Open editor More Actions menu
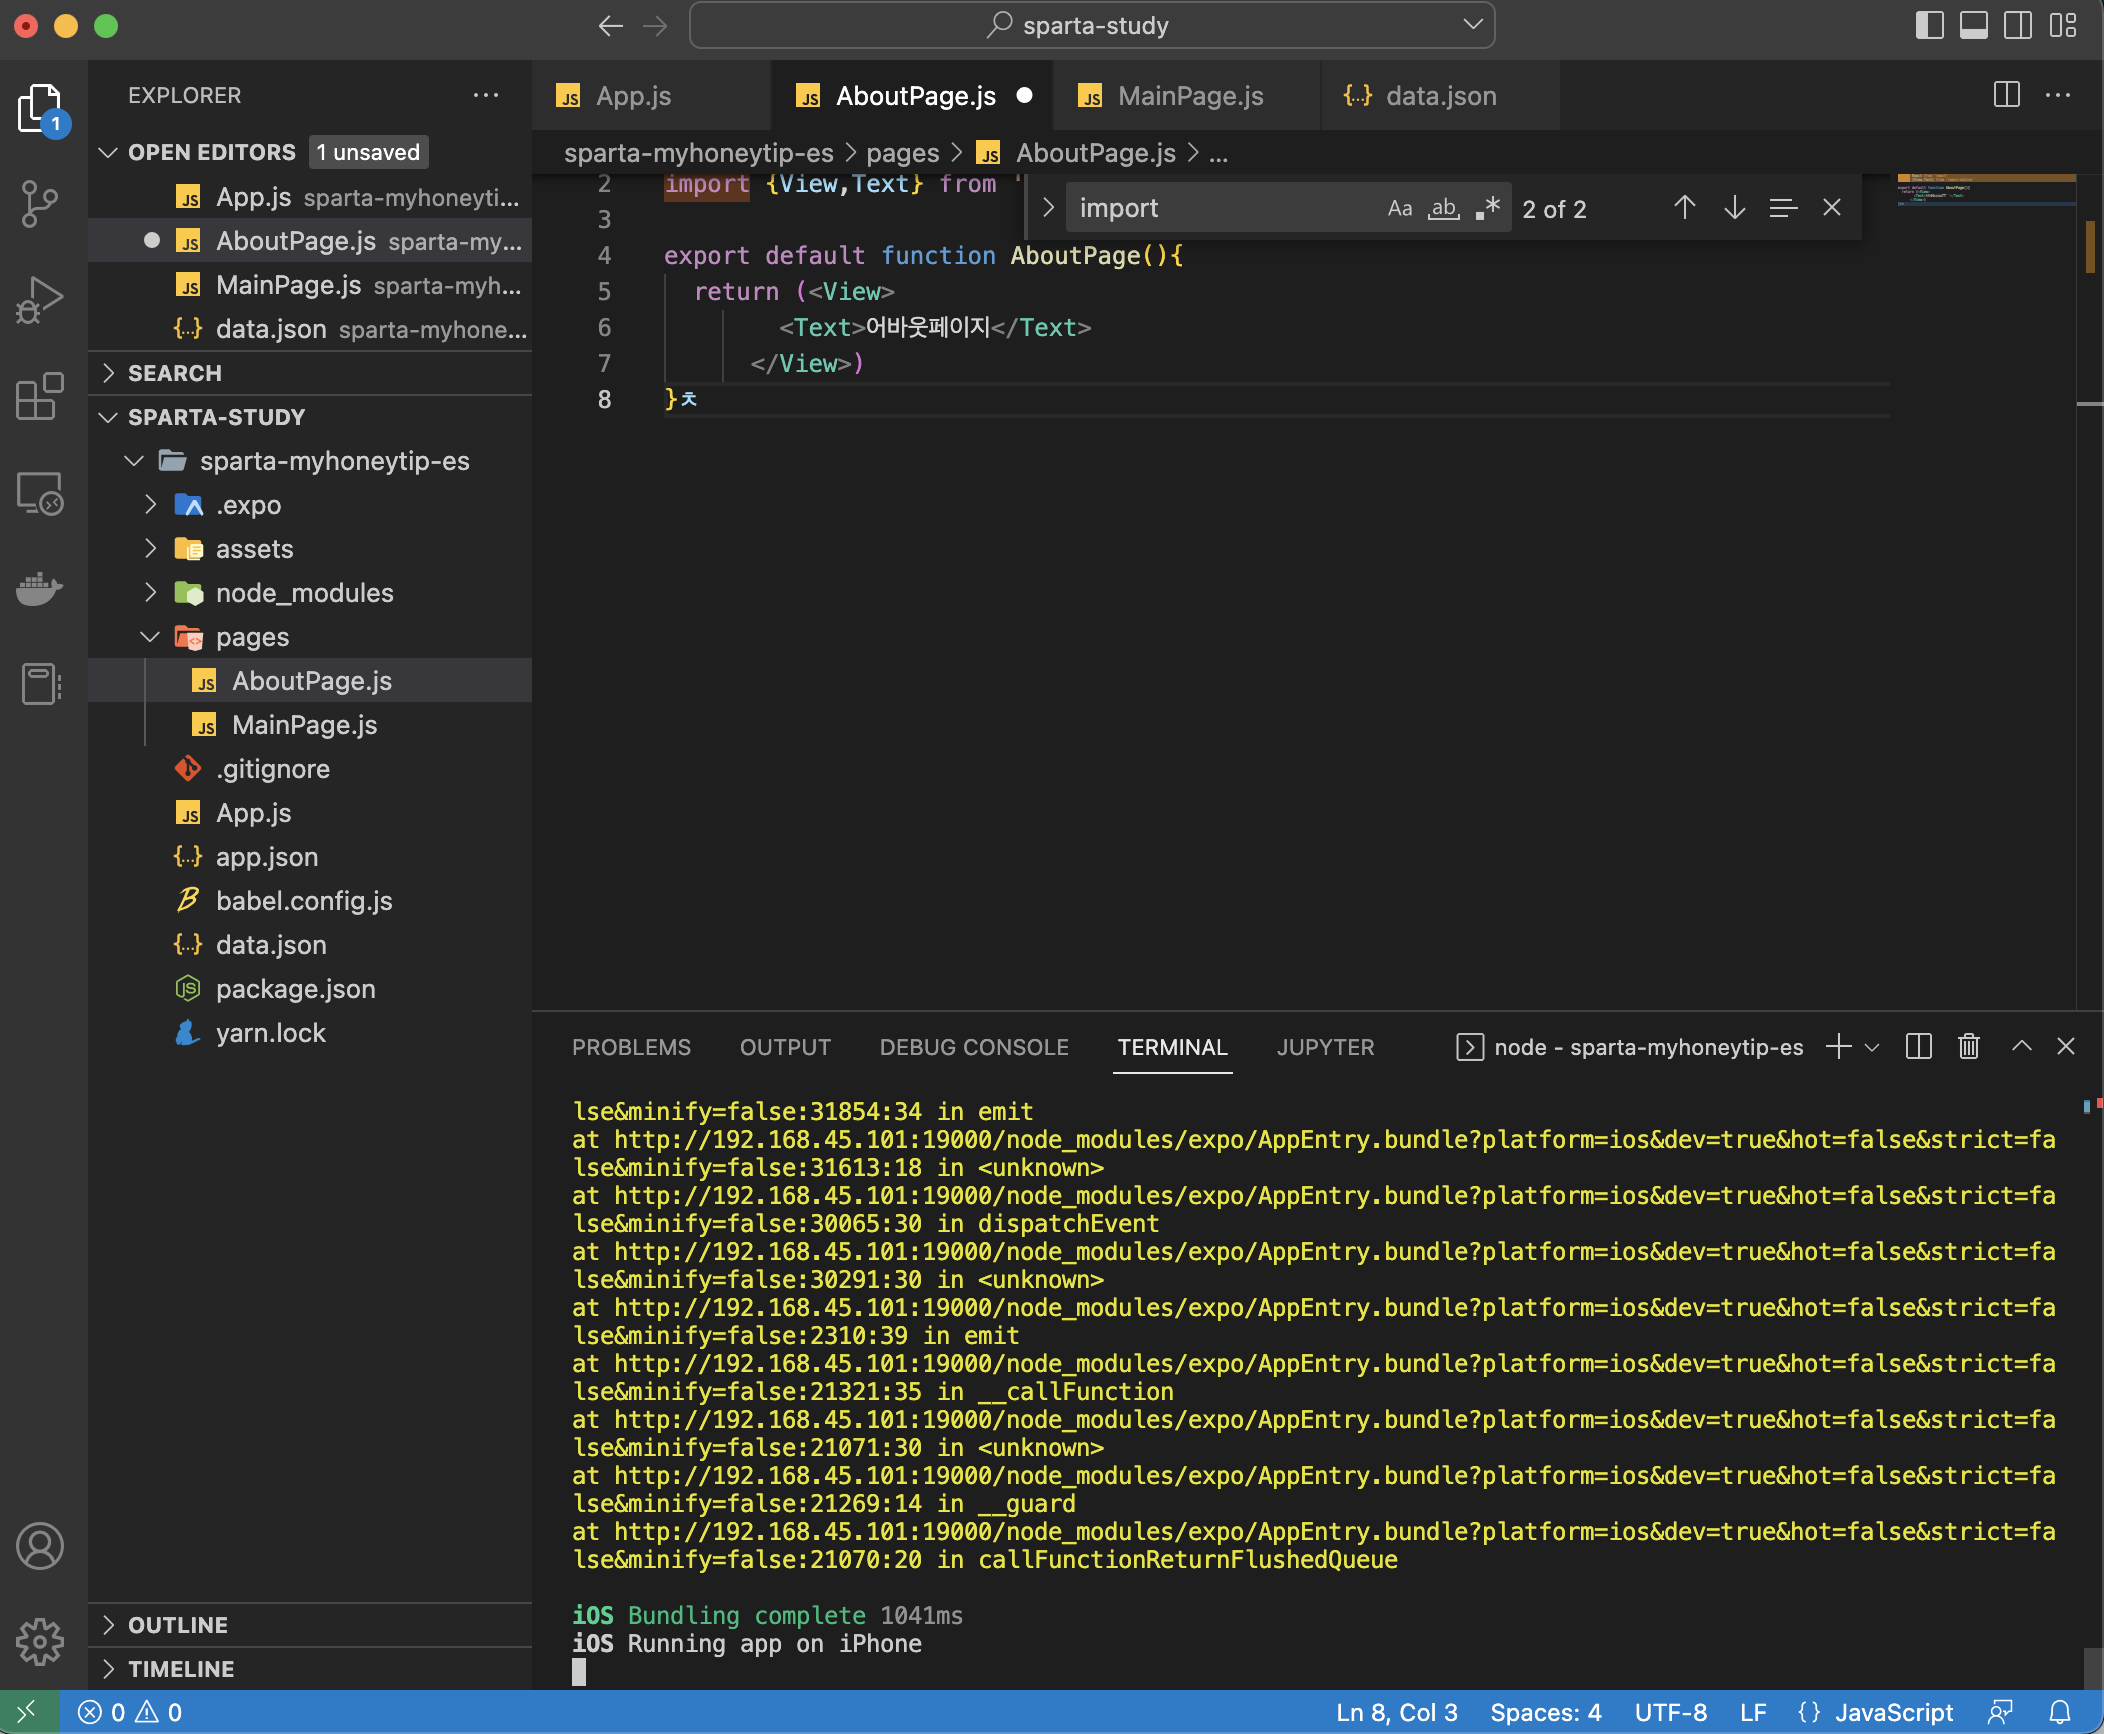Screen dimensions: 2104x1734 click(2058, 95)
